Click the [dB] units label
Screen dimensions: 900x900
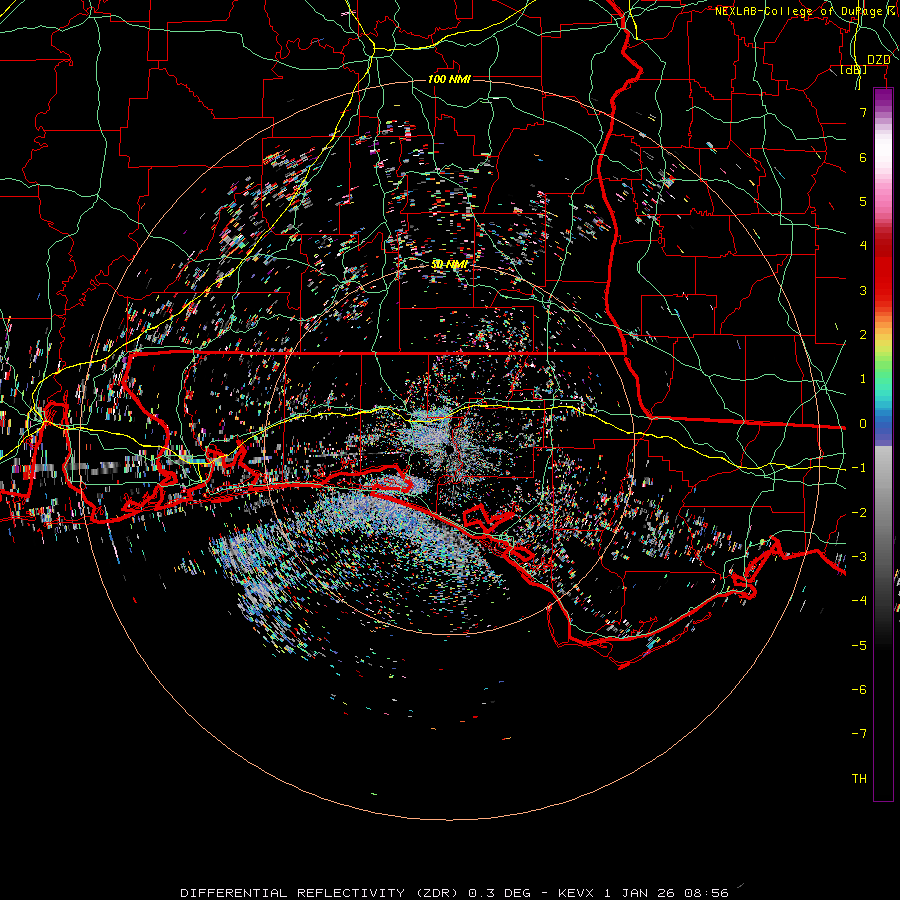853,70
